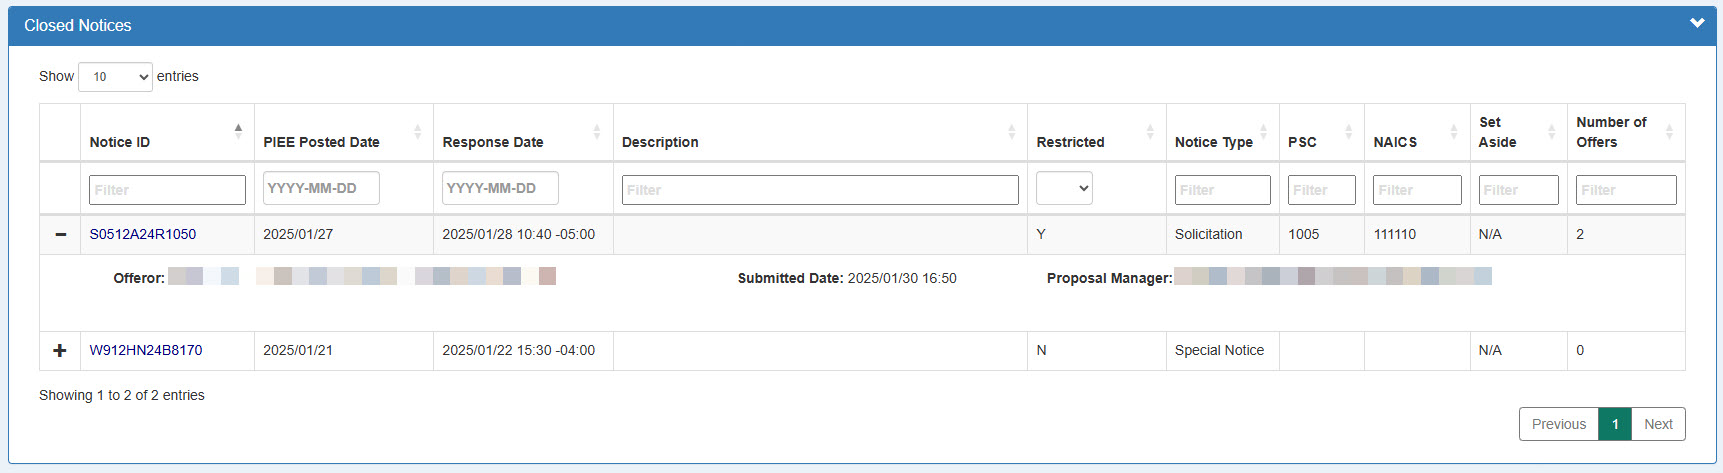Go to the Next page
1723x473 pixels.
(x=1658, y=424)
